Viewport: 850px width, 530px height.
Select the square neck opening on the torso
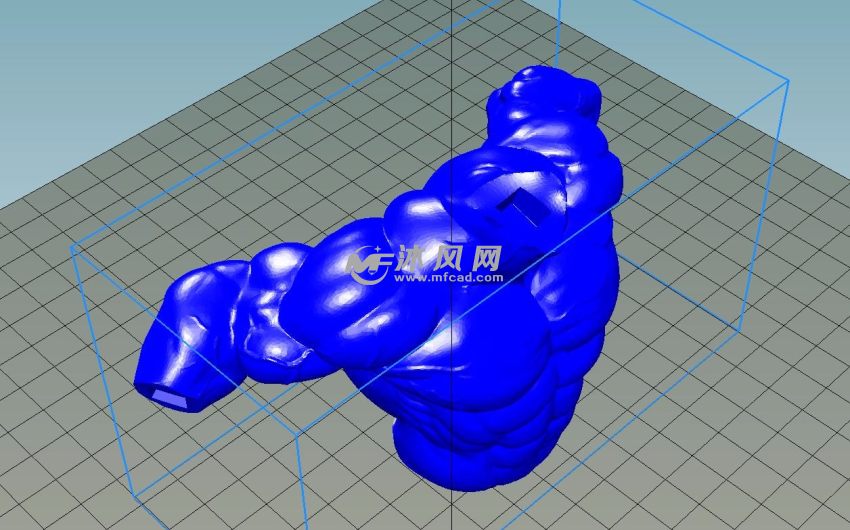coord(515,205)
